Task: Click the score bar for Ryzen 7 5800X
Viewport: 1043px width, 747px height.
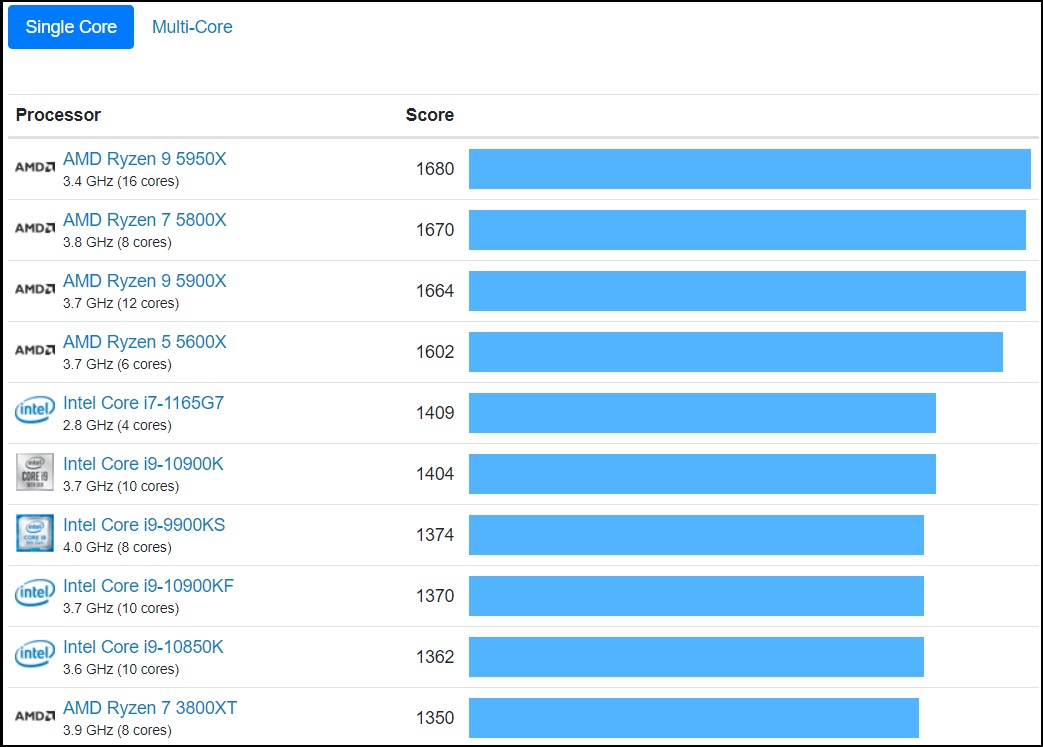Action: click(x=747, y=230)
